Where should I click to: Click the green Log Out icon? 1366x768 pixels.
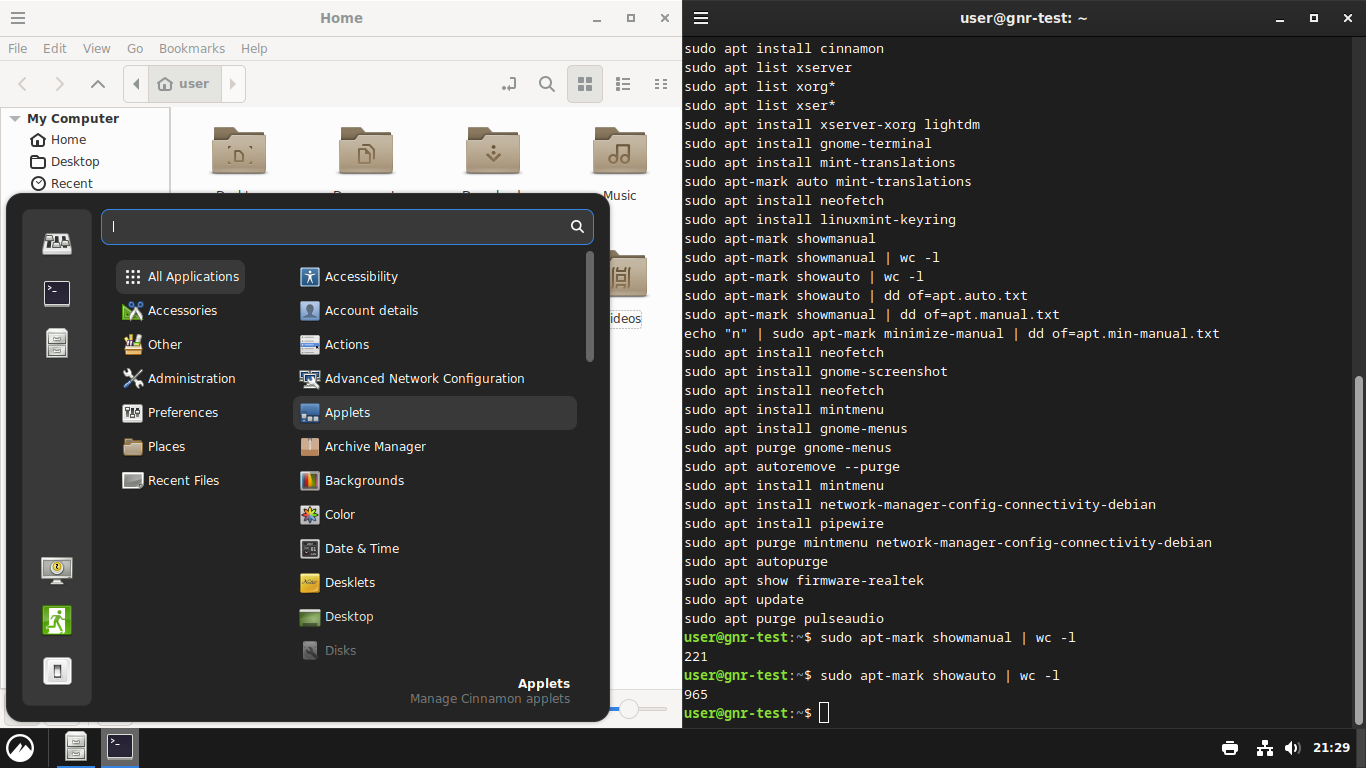point(57,620)
